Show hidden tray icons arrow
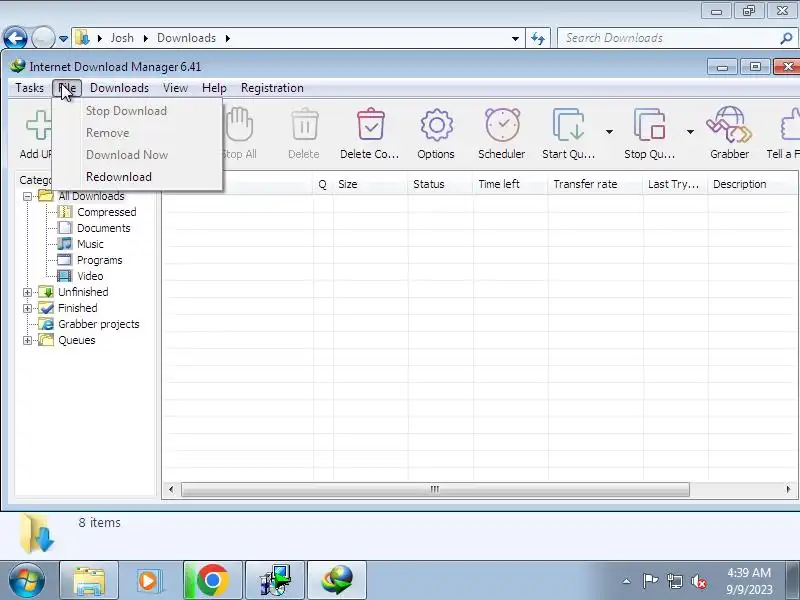Screen dimensions: 800x600 coord(627,581)
